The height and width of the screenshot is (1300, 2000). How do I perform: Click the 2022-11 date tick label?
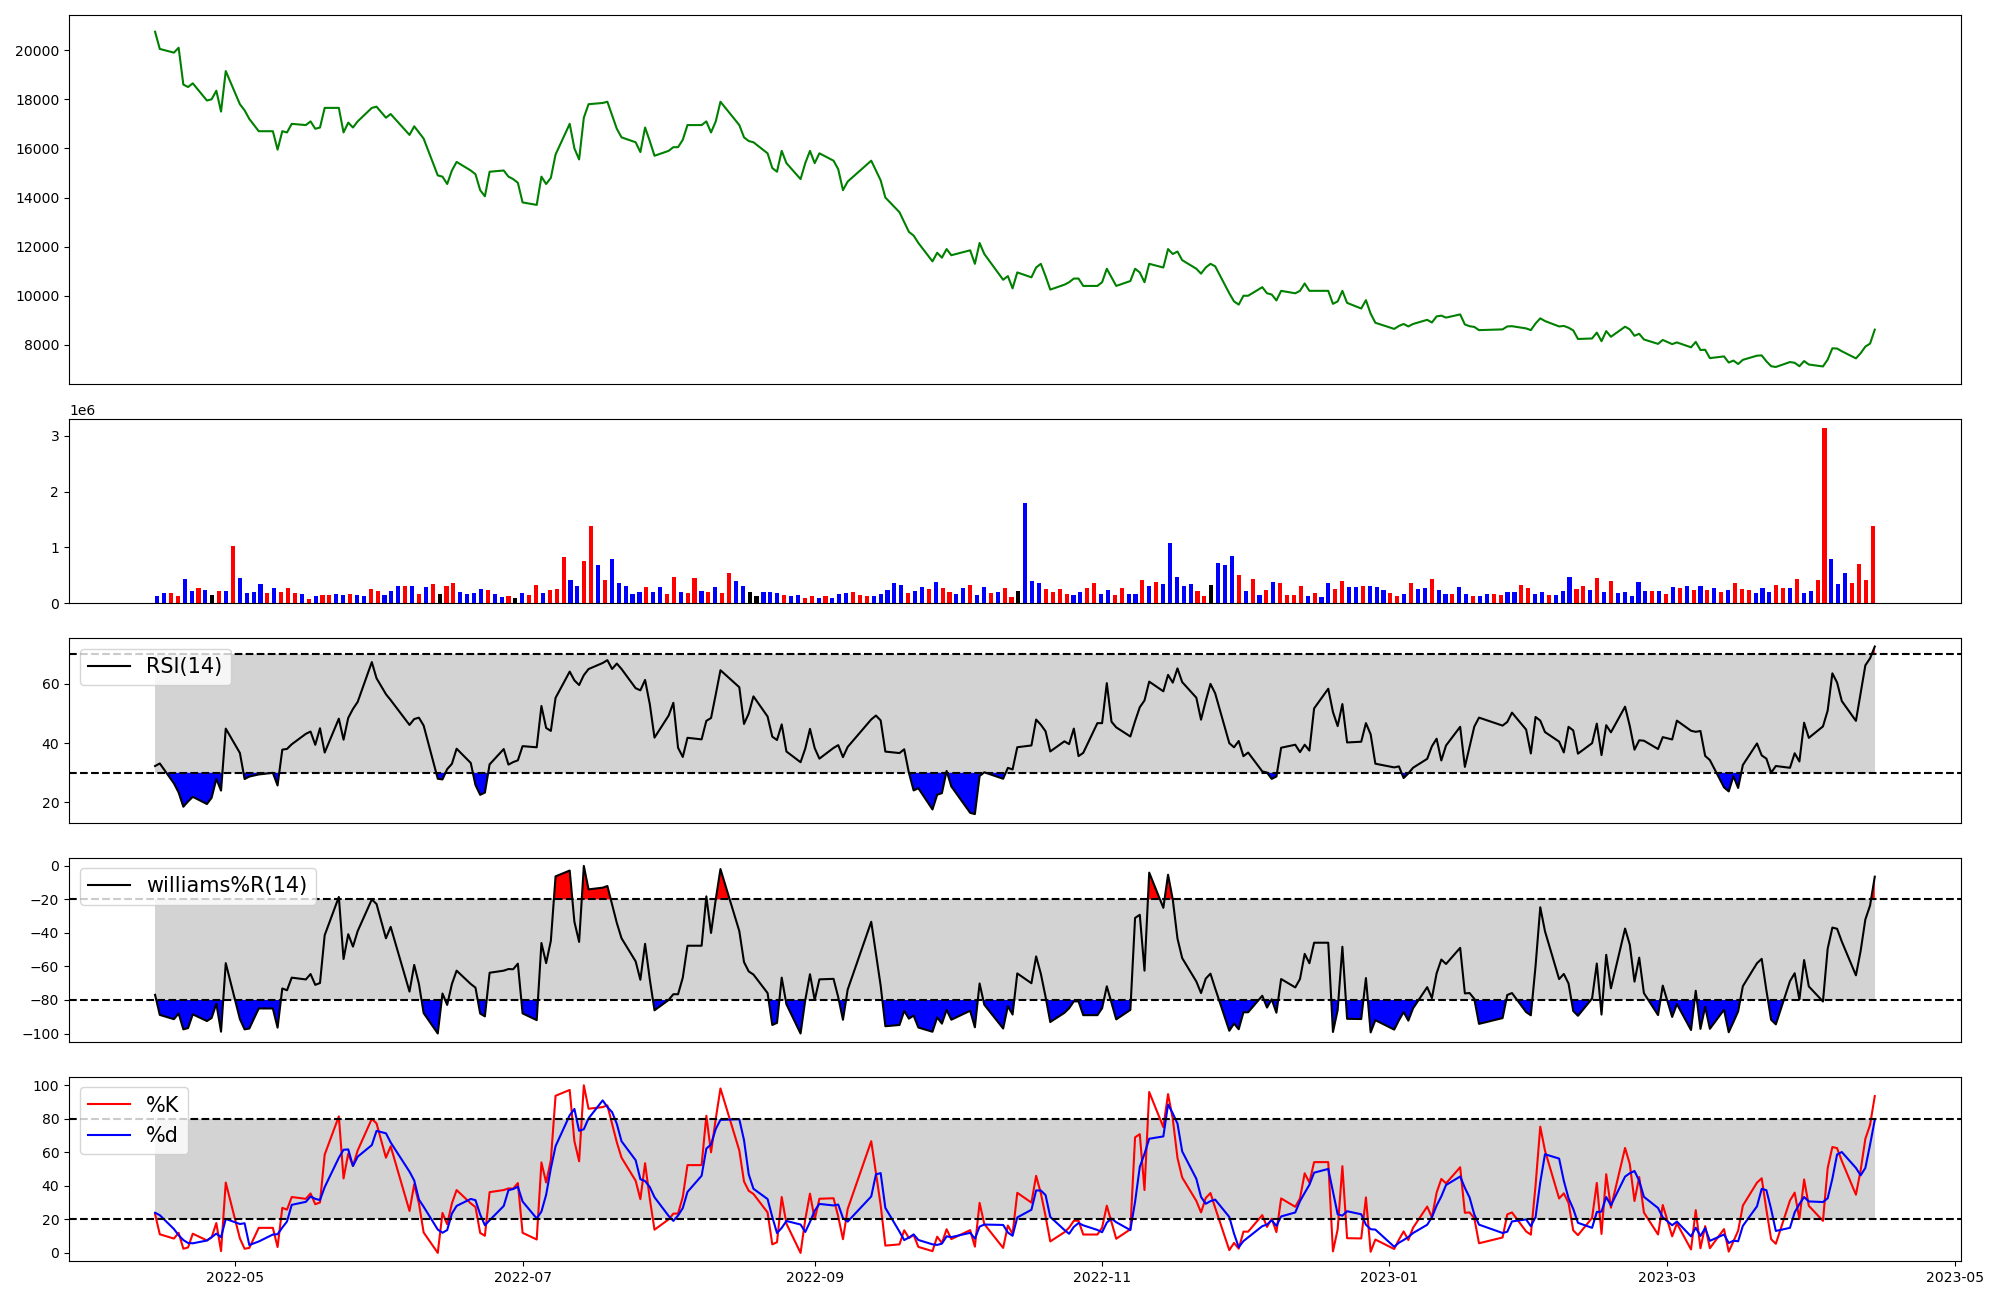(1103, 1277)
